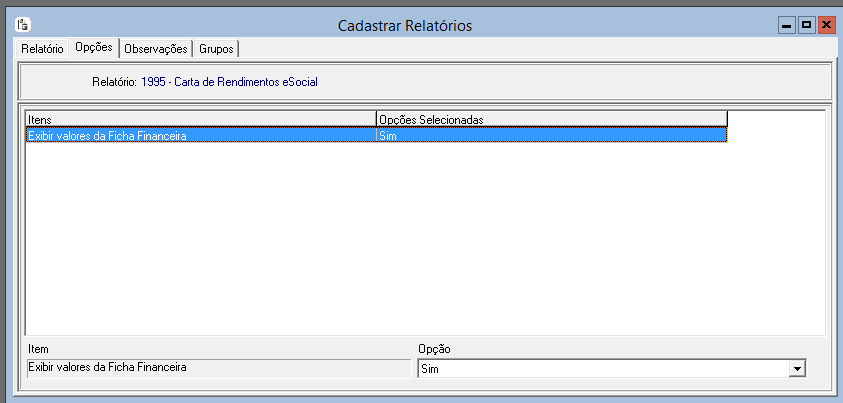Click the window title Cadastrar Relatórios
Image resolution: width=843 pixels, height=403 pixels.
coord(404,24)
